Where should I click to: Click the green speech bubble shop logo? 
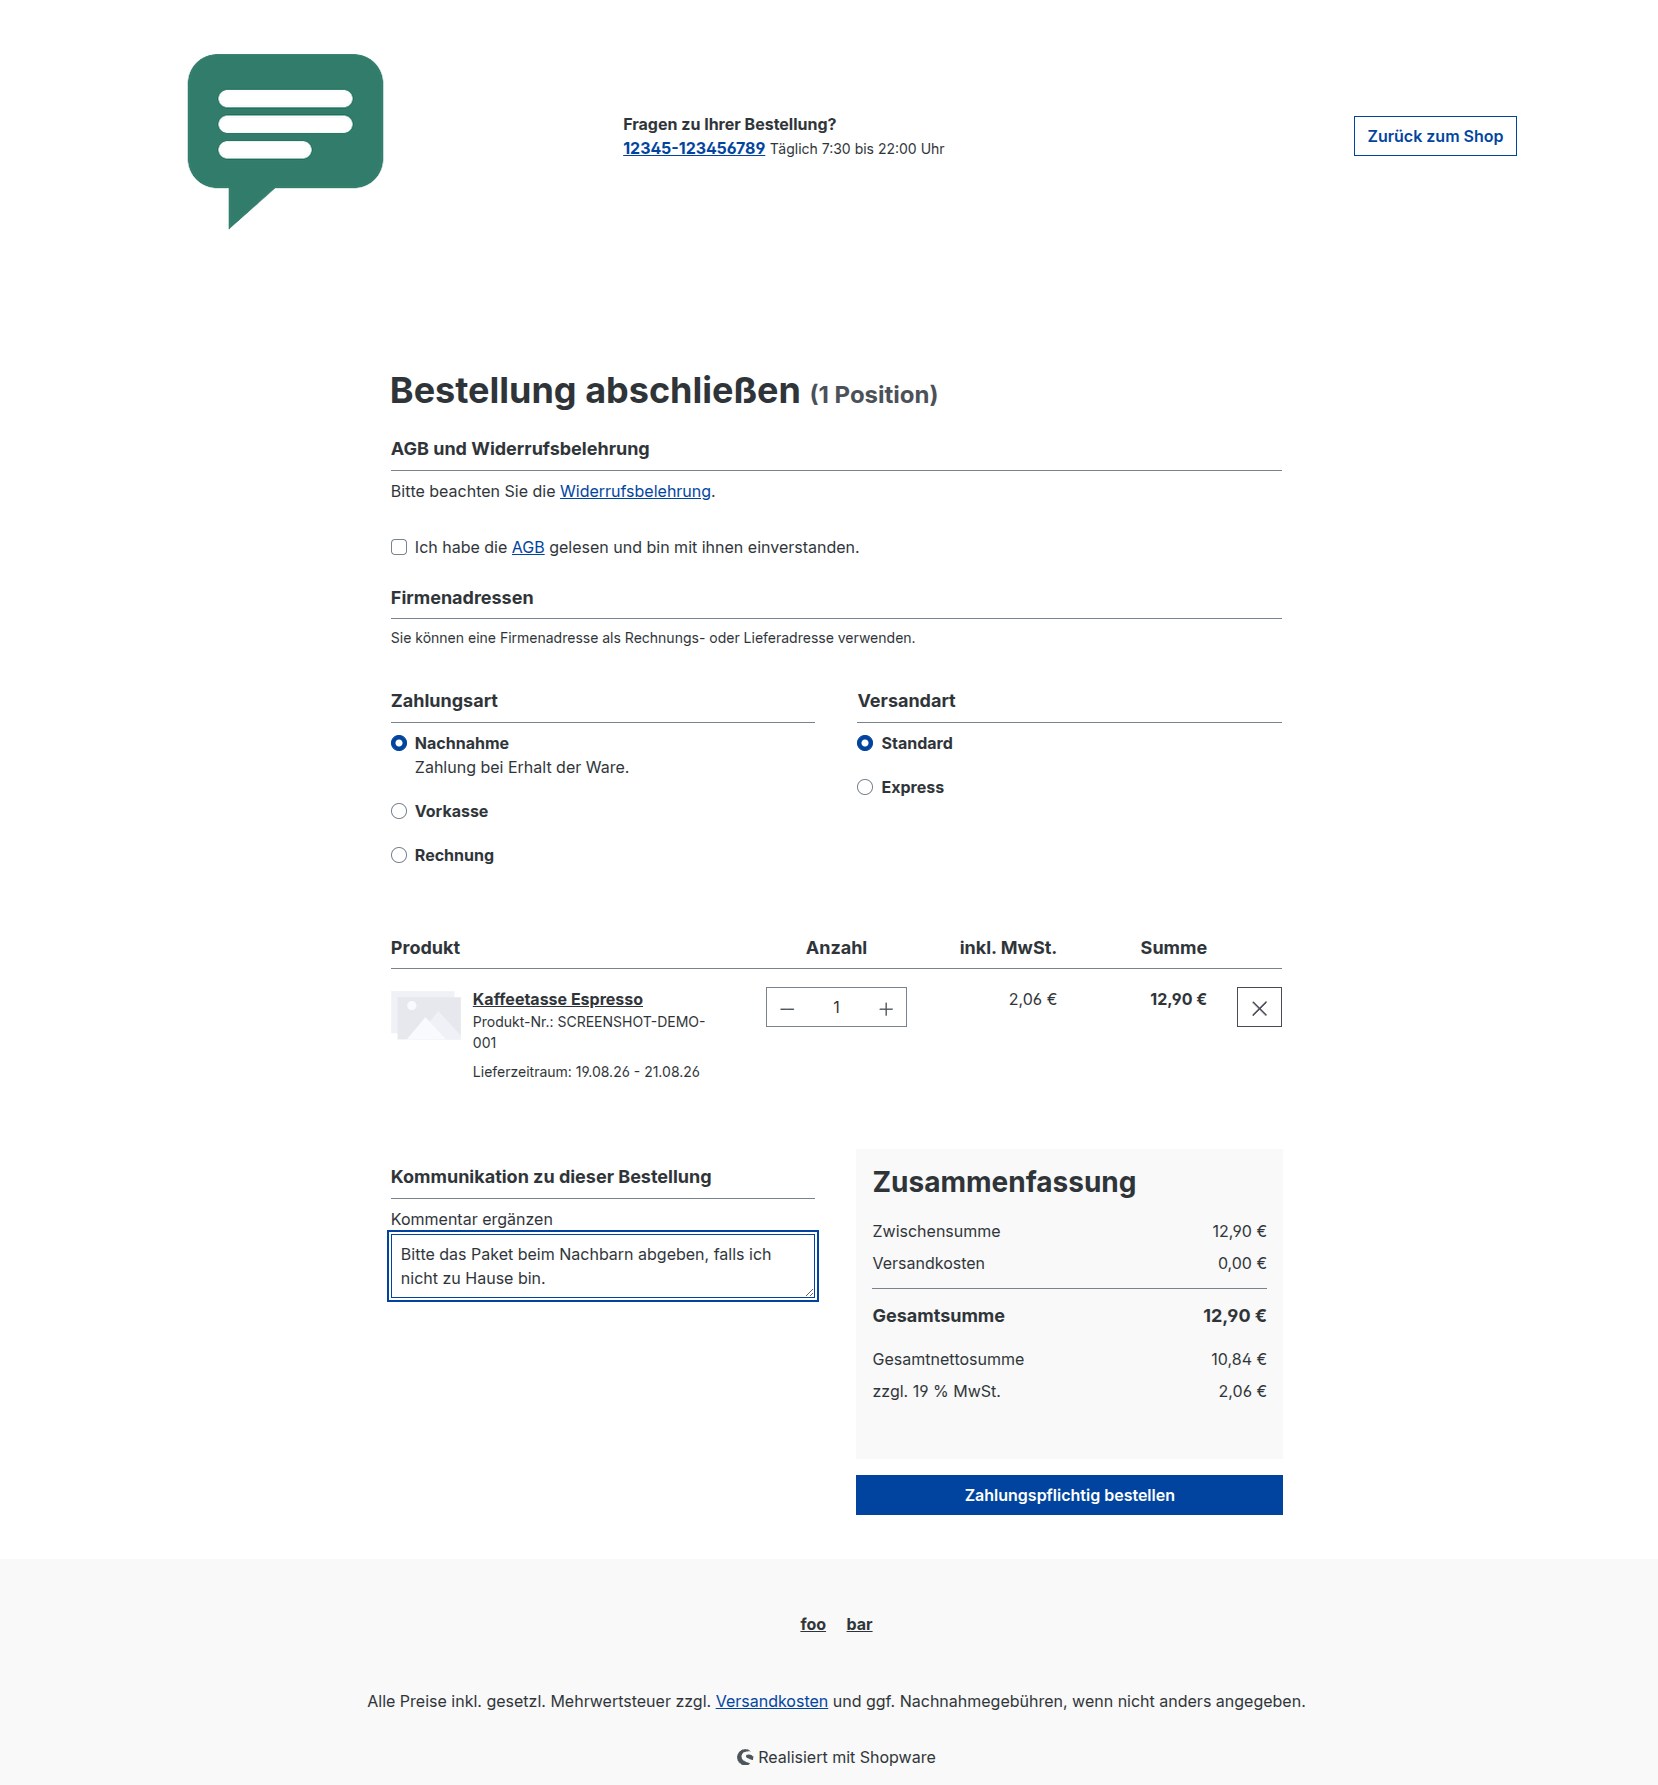click(x=285, y=141)
